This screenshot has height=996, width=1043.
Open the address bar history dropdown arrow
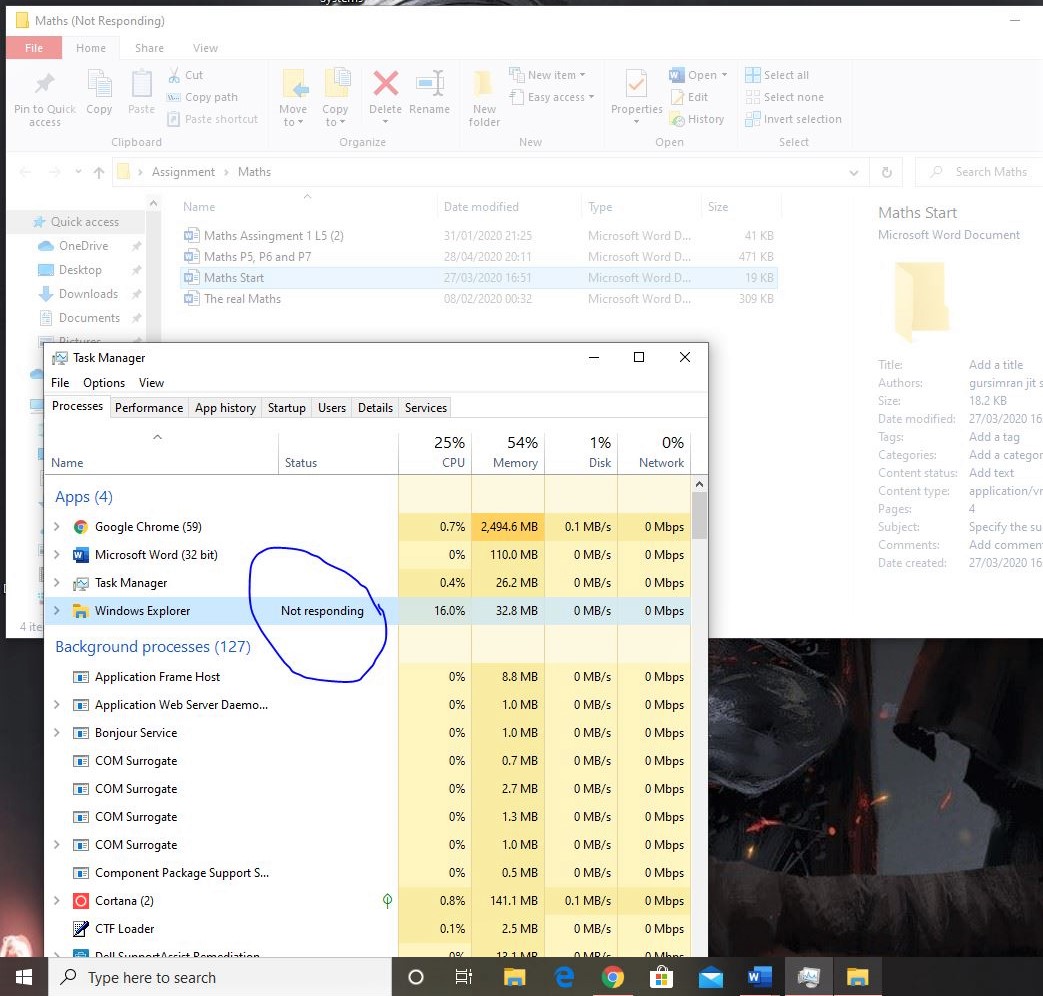point(853,173)
